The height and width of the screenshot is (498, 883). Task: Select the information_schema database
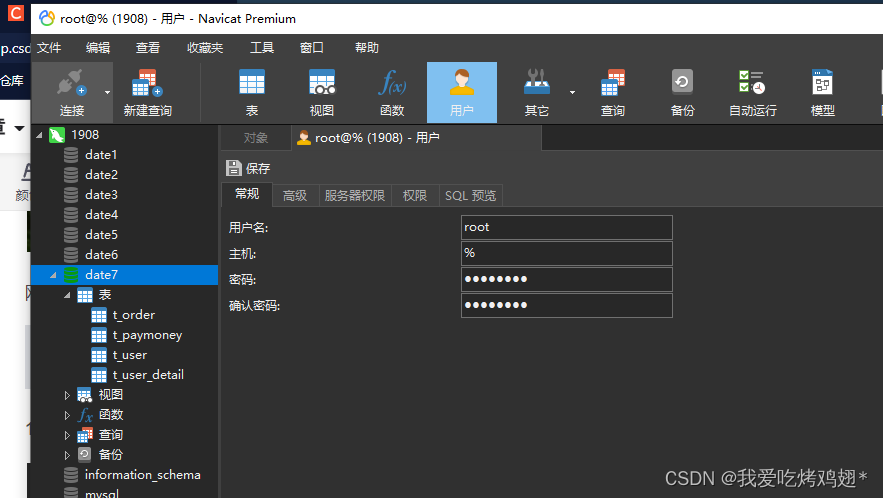[x=142, y=475]
